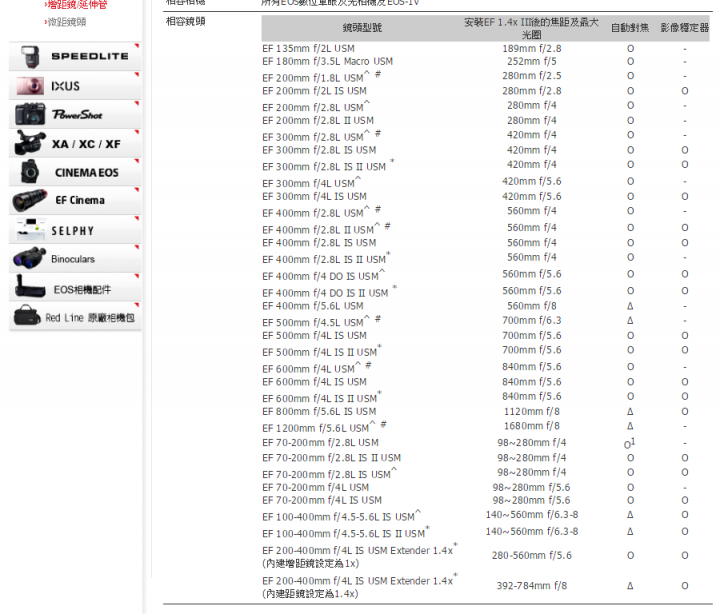Select the 自動對焦 column header

(x=630, y=28)
